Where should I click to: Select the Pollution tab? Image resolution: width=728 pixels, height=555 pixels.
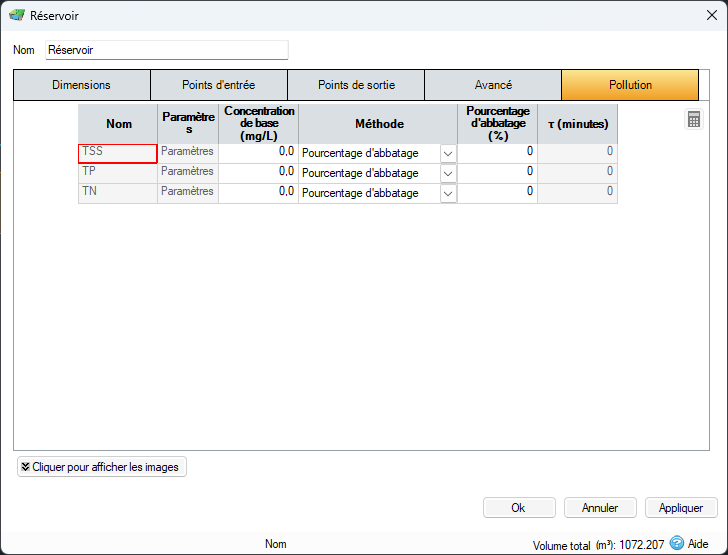[630, 85]
